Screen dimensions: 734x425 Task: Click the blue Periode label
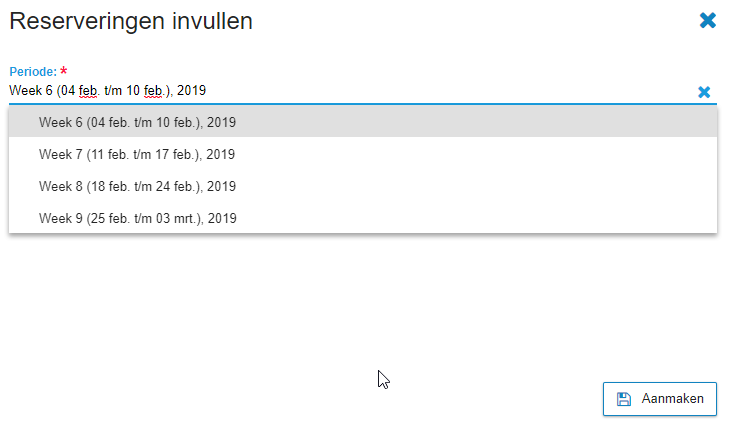[x=33, y=72]
